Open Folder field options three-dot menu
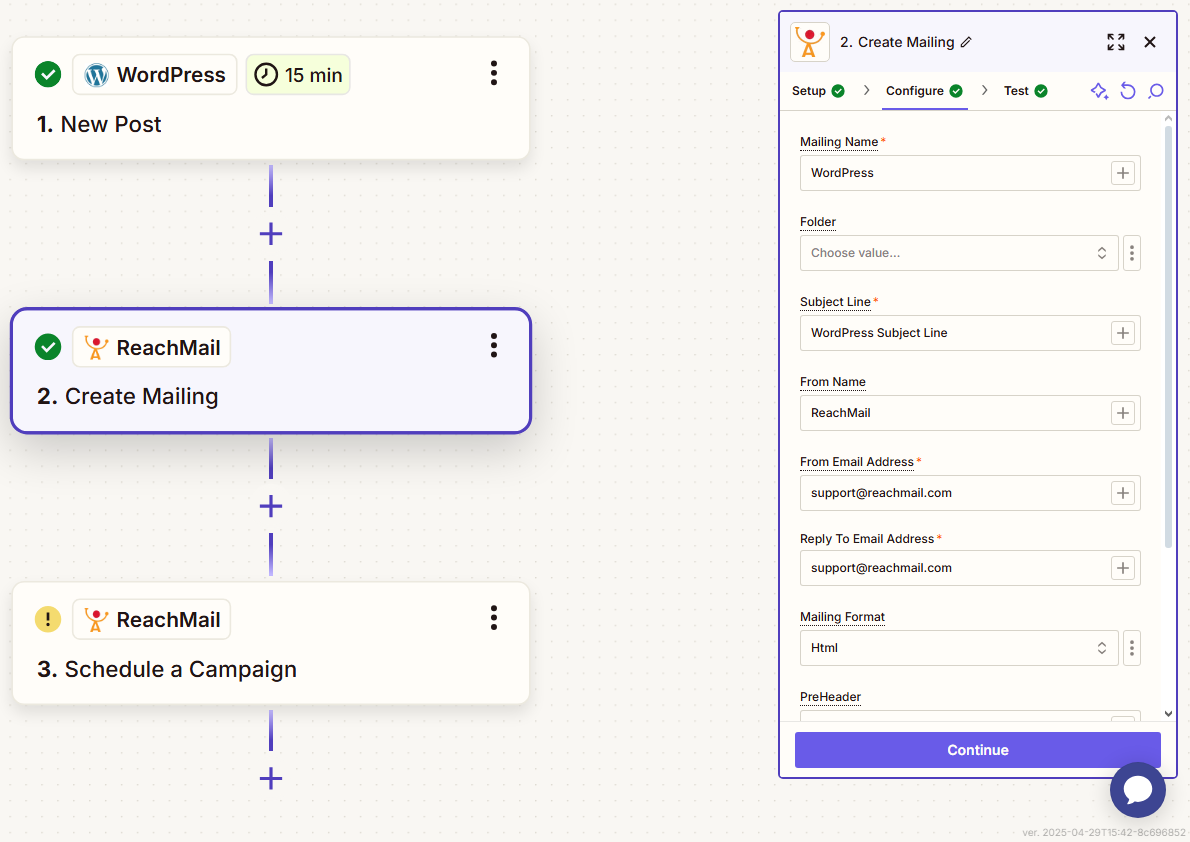Screen dimensions: 1190x842 (1132, 253)
